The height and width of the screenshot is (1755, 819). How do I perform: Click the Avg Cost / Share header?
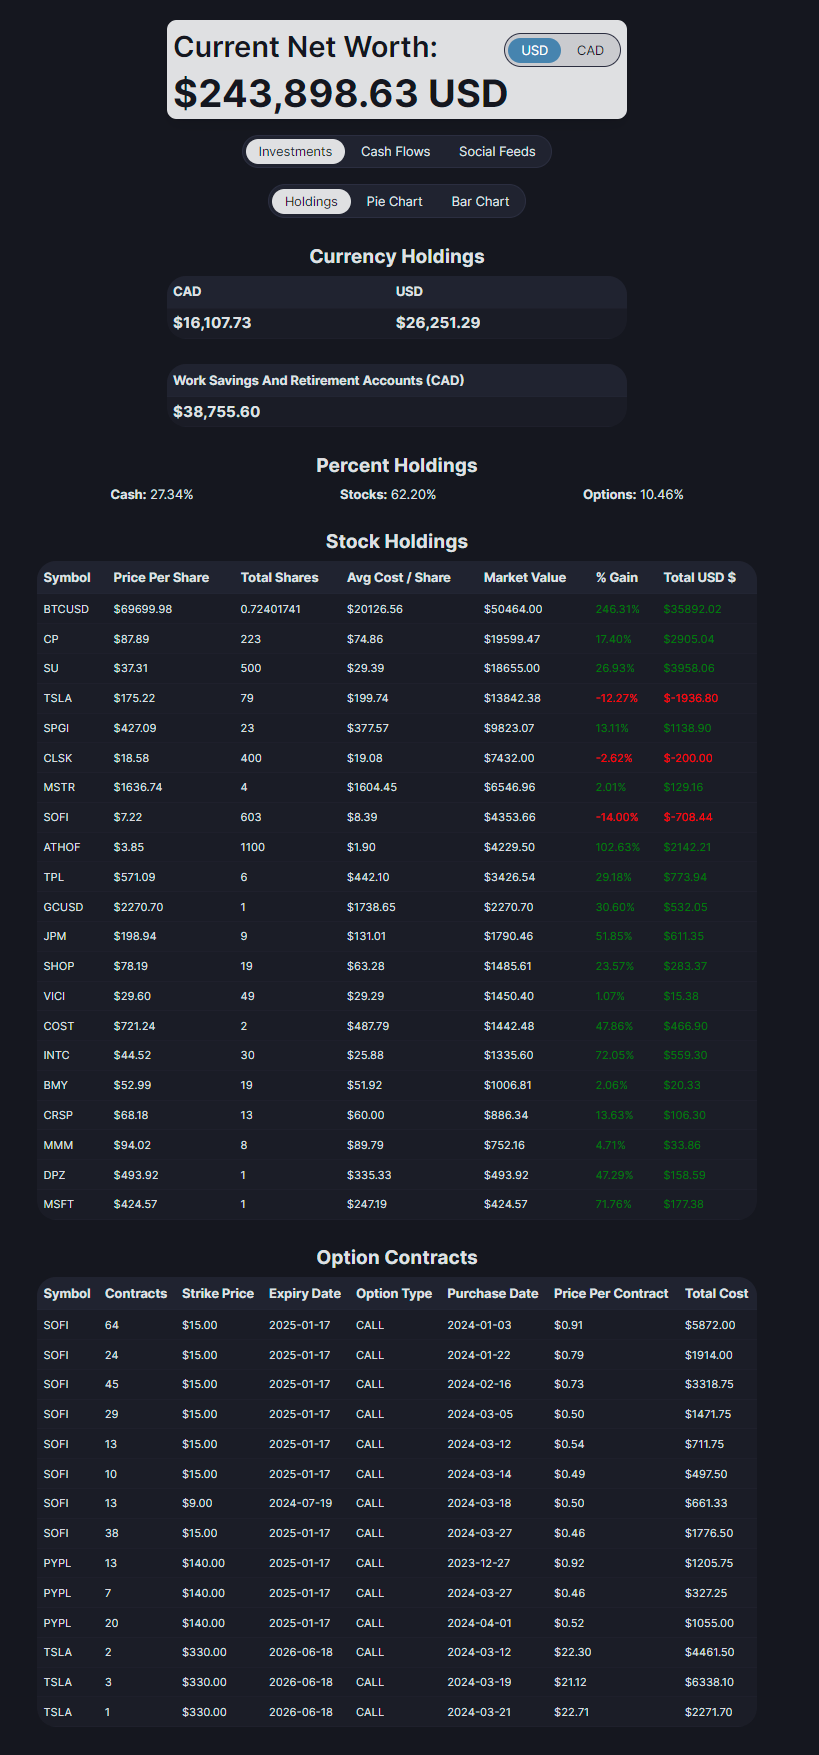click(x=398, y=577)
